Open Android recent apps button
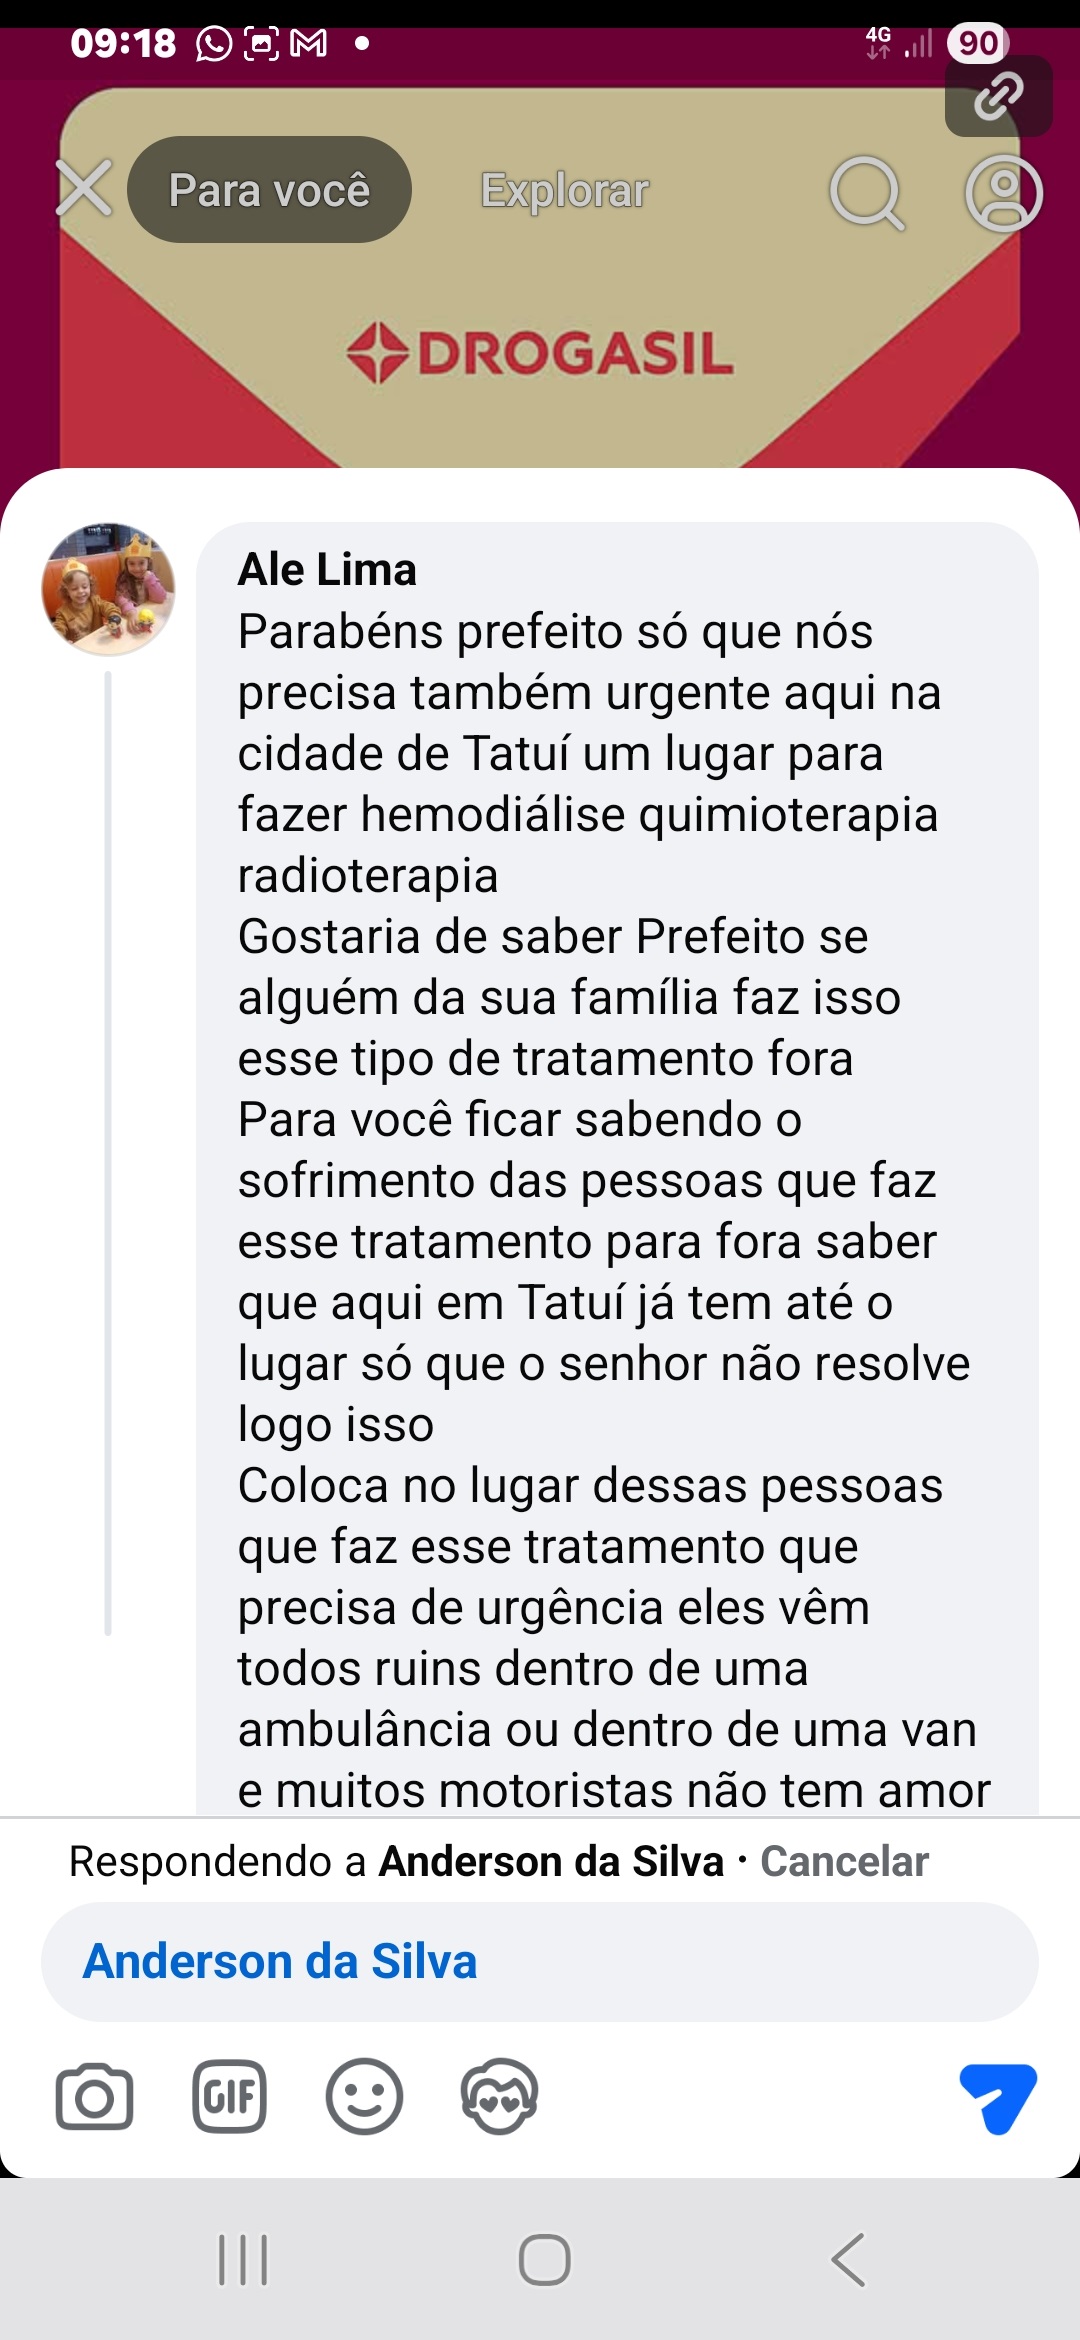Image resolution: width=1080 pixels, height=2340 pixels. coord(243,2260)
